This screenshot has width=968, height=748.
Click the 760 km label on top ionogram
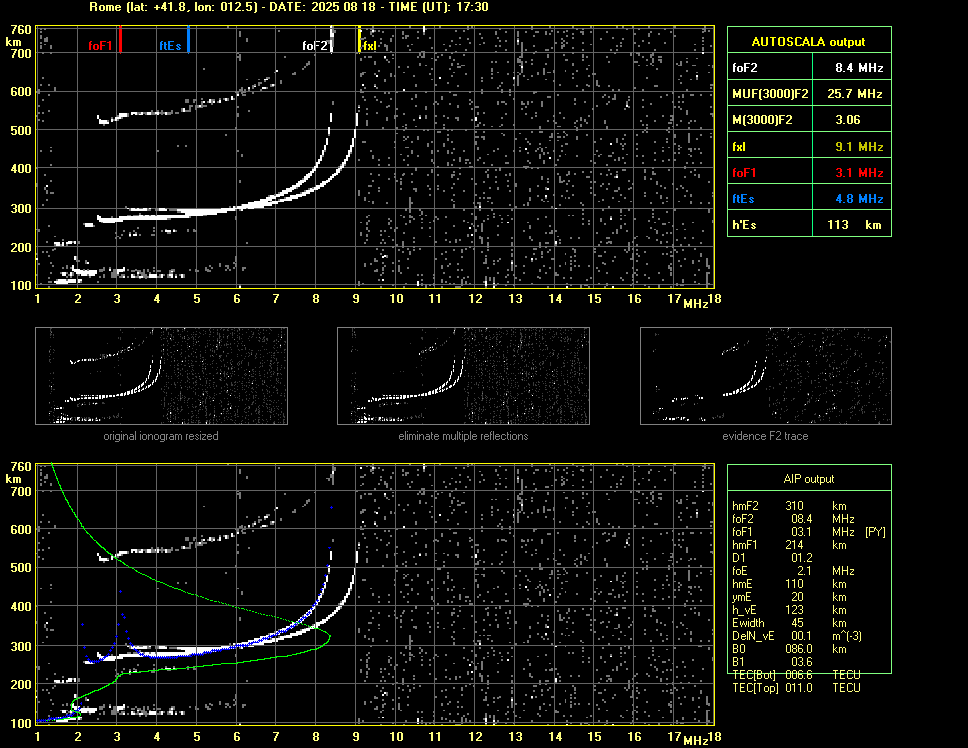(x=21, y=30)
